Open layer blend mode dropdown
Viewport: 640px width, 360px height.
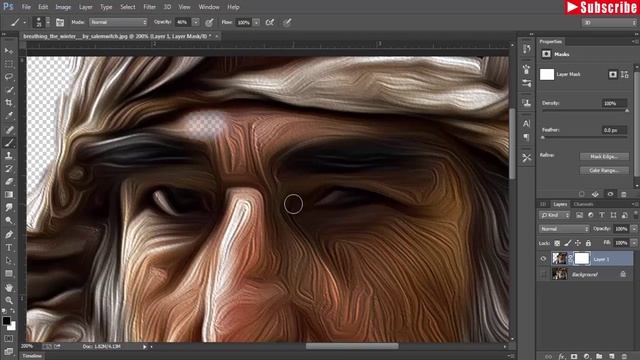click(564, 229)
